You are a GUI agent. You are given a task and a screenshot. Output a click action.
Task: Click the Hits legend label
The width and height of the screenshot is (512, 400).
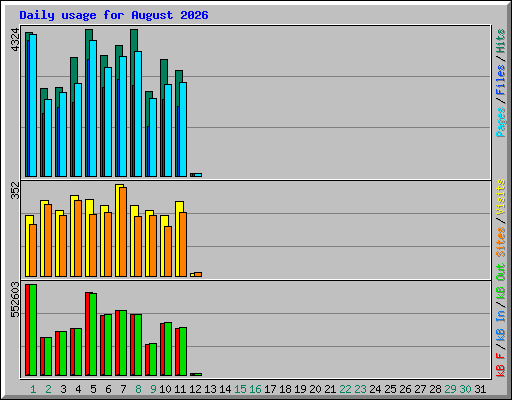point(500,41)
